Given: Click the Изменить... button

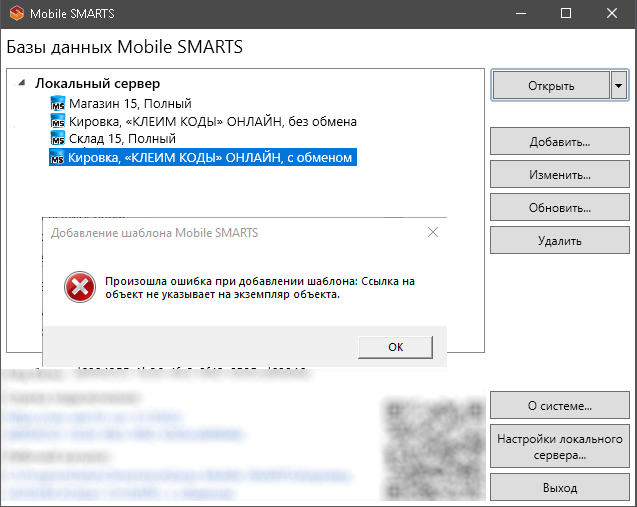Looking at the screenshot, I should pos(560,174).
